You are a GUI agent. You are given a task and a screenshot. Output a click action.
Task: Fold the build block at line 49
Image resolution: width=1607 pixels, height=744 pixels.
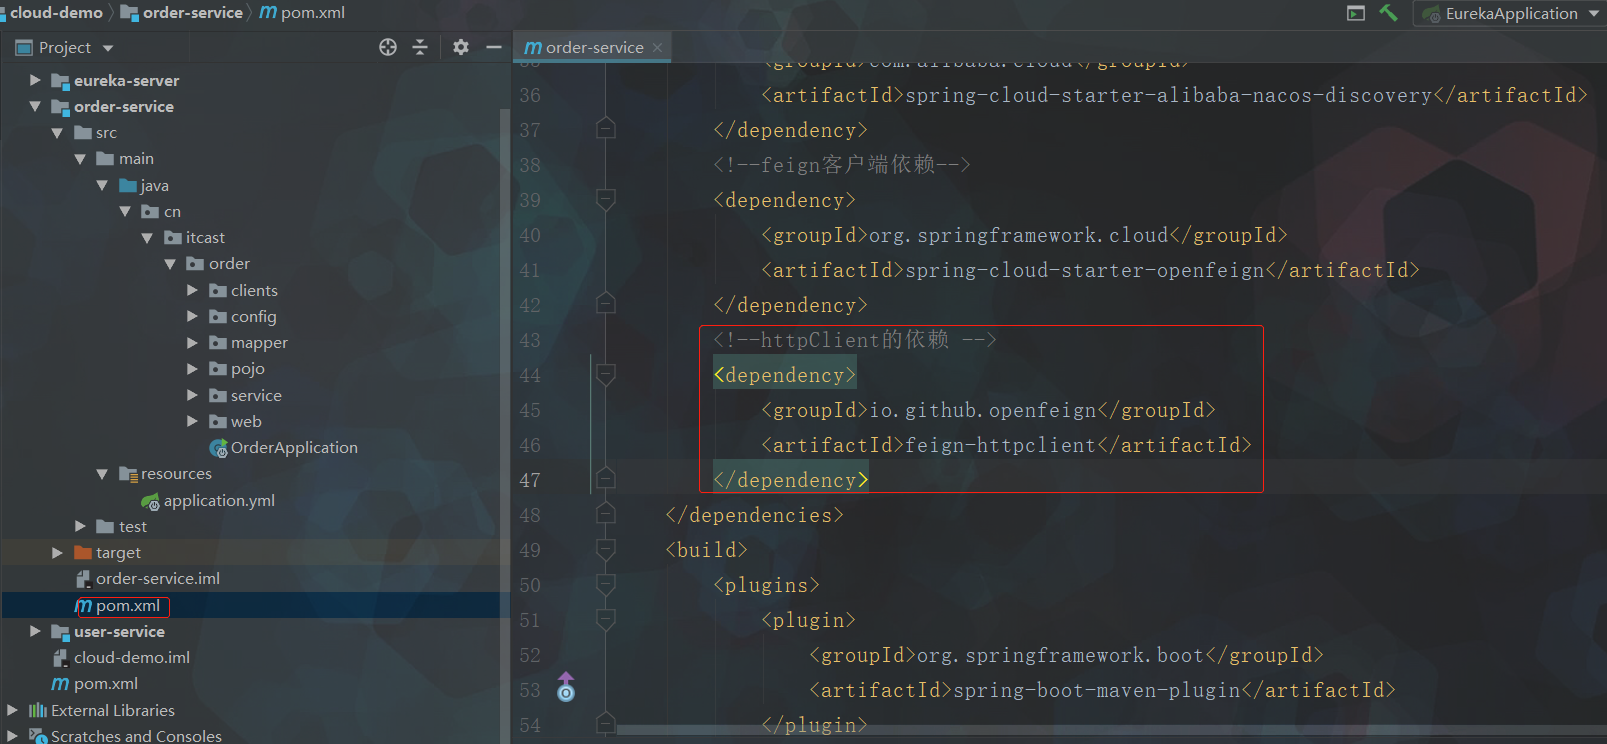coord(605,550)
